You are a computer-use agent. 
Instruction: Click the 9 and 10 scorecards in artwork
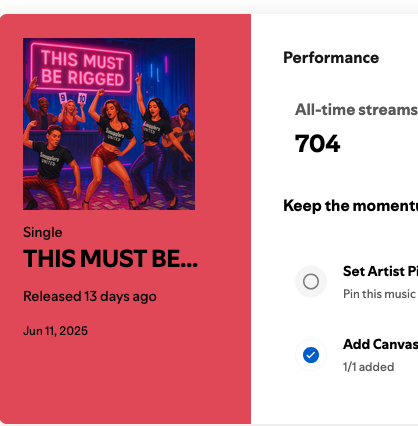[73, 98]
